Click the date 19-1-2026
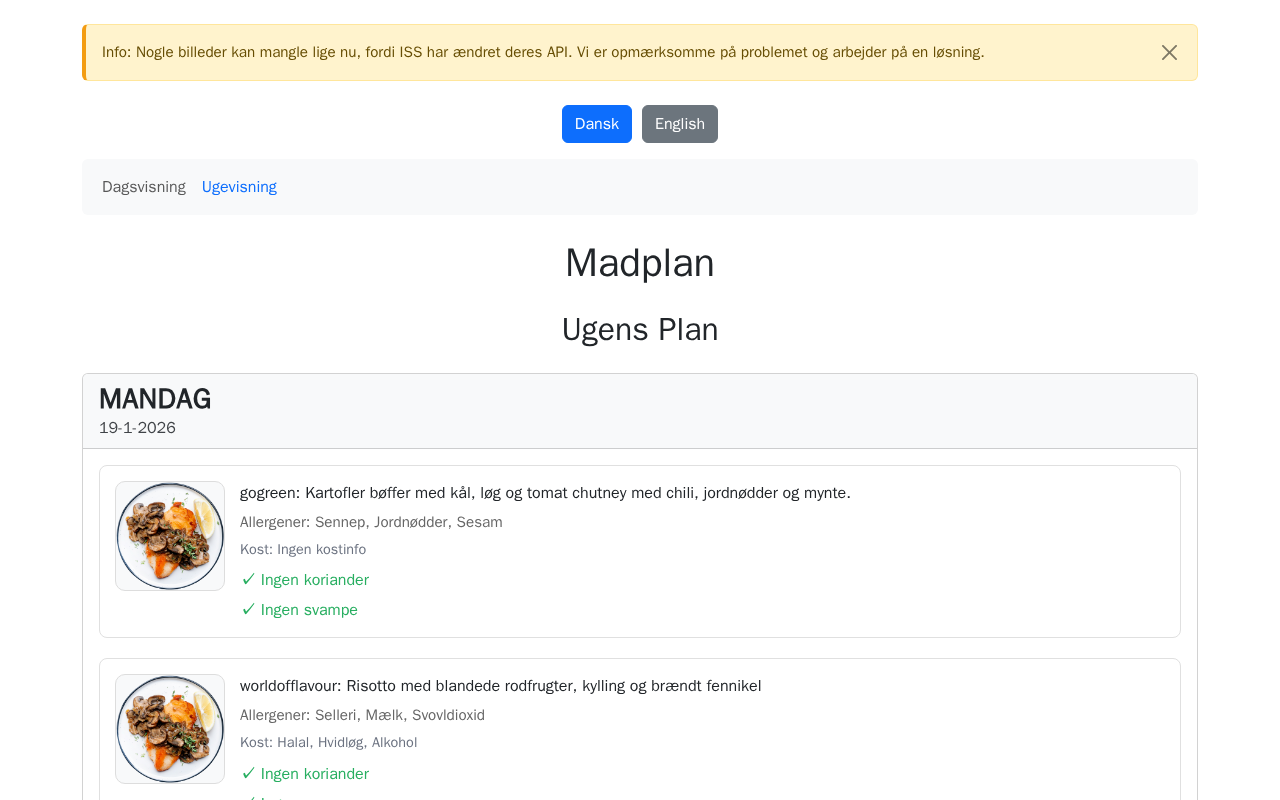Screen dimensions: 1280x800 point(137,428)
